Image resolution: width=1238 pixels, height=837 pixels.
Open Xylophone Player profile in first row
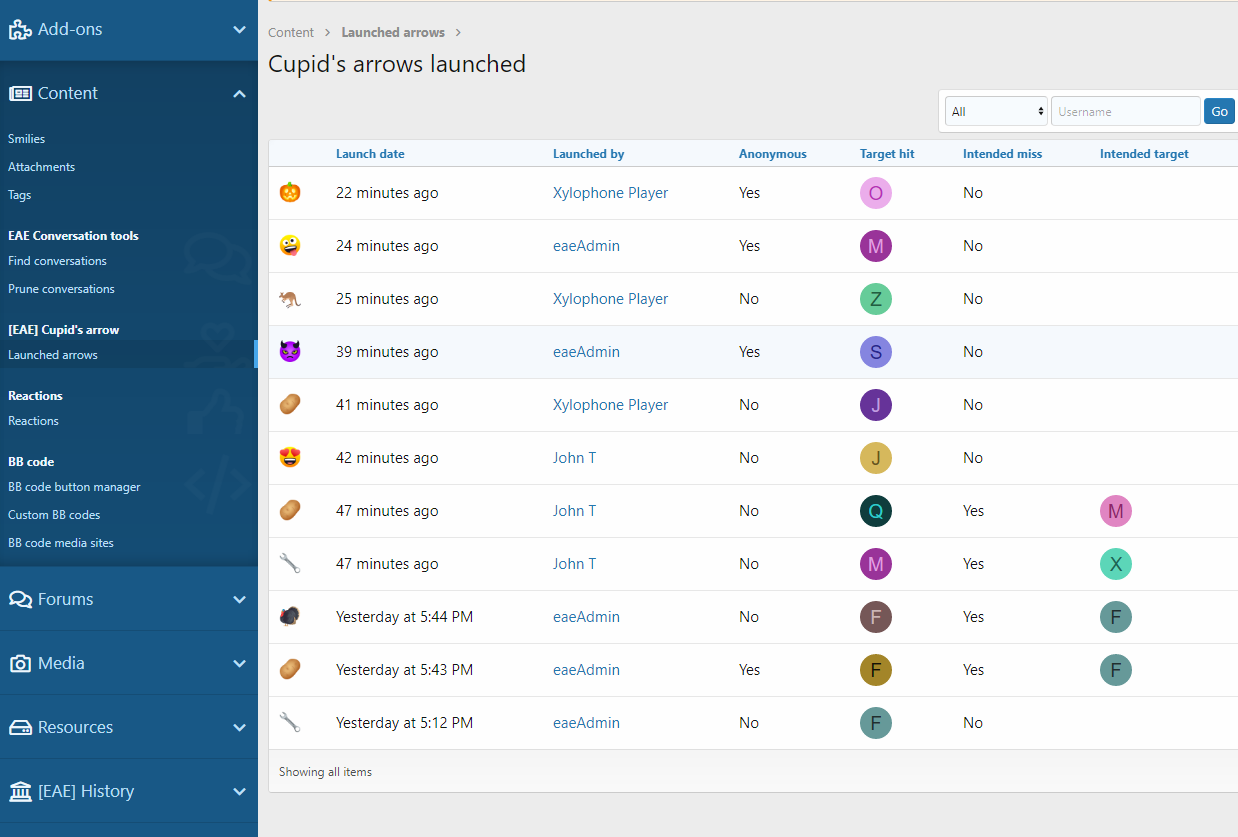[x=610, y=193]
